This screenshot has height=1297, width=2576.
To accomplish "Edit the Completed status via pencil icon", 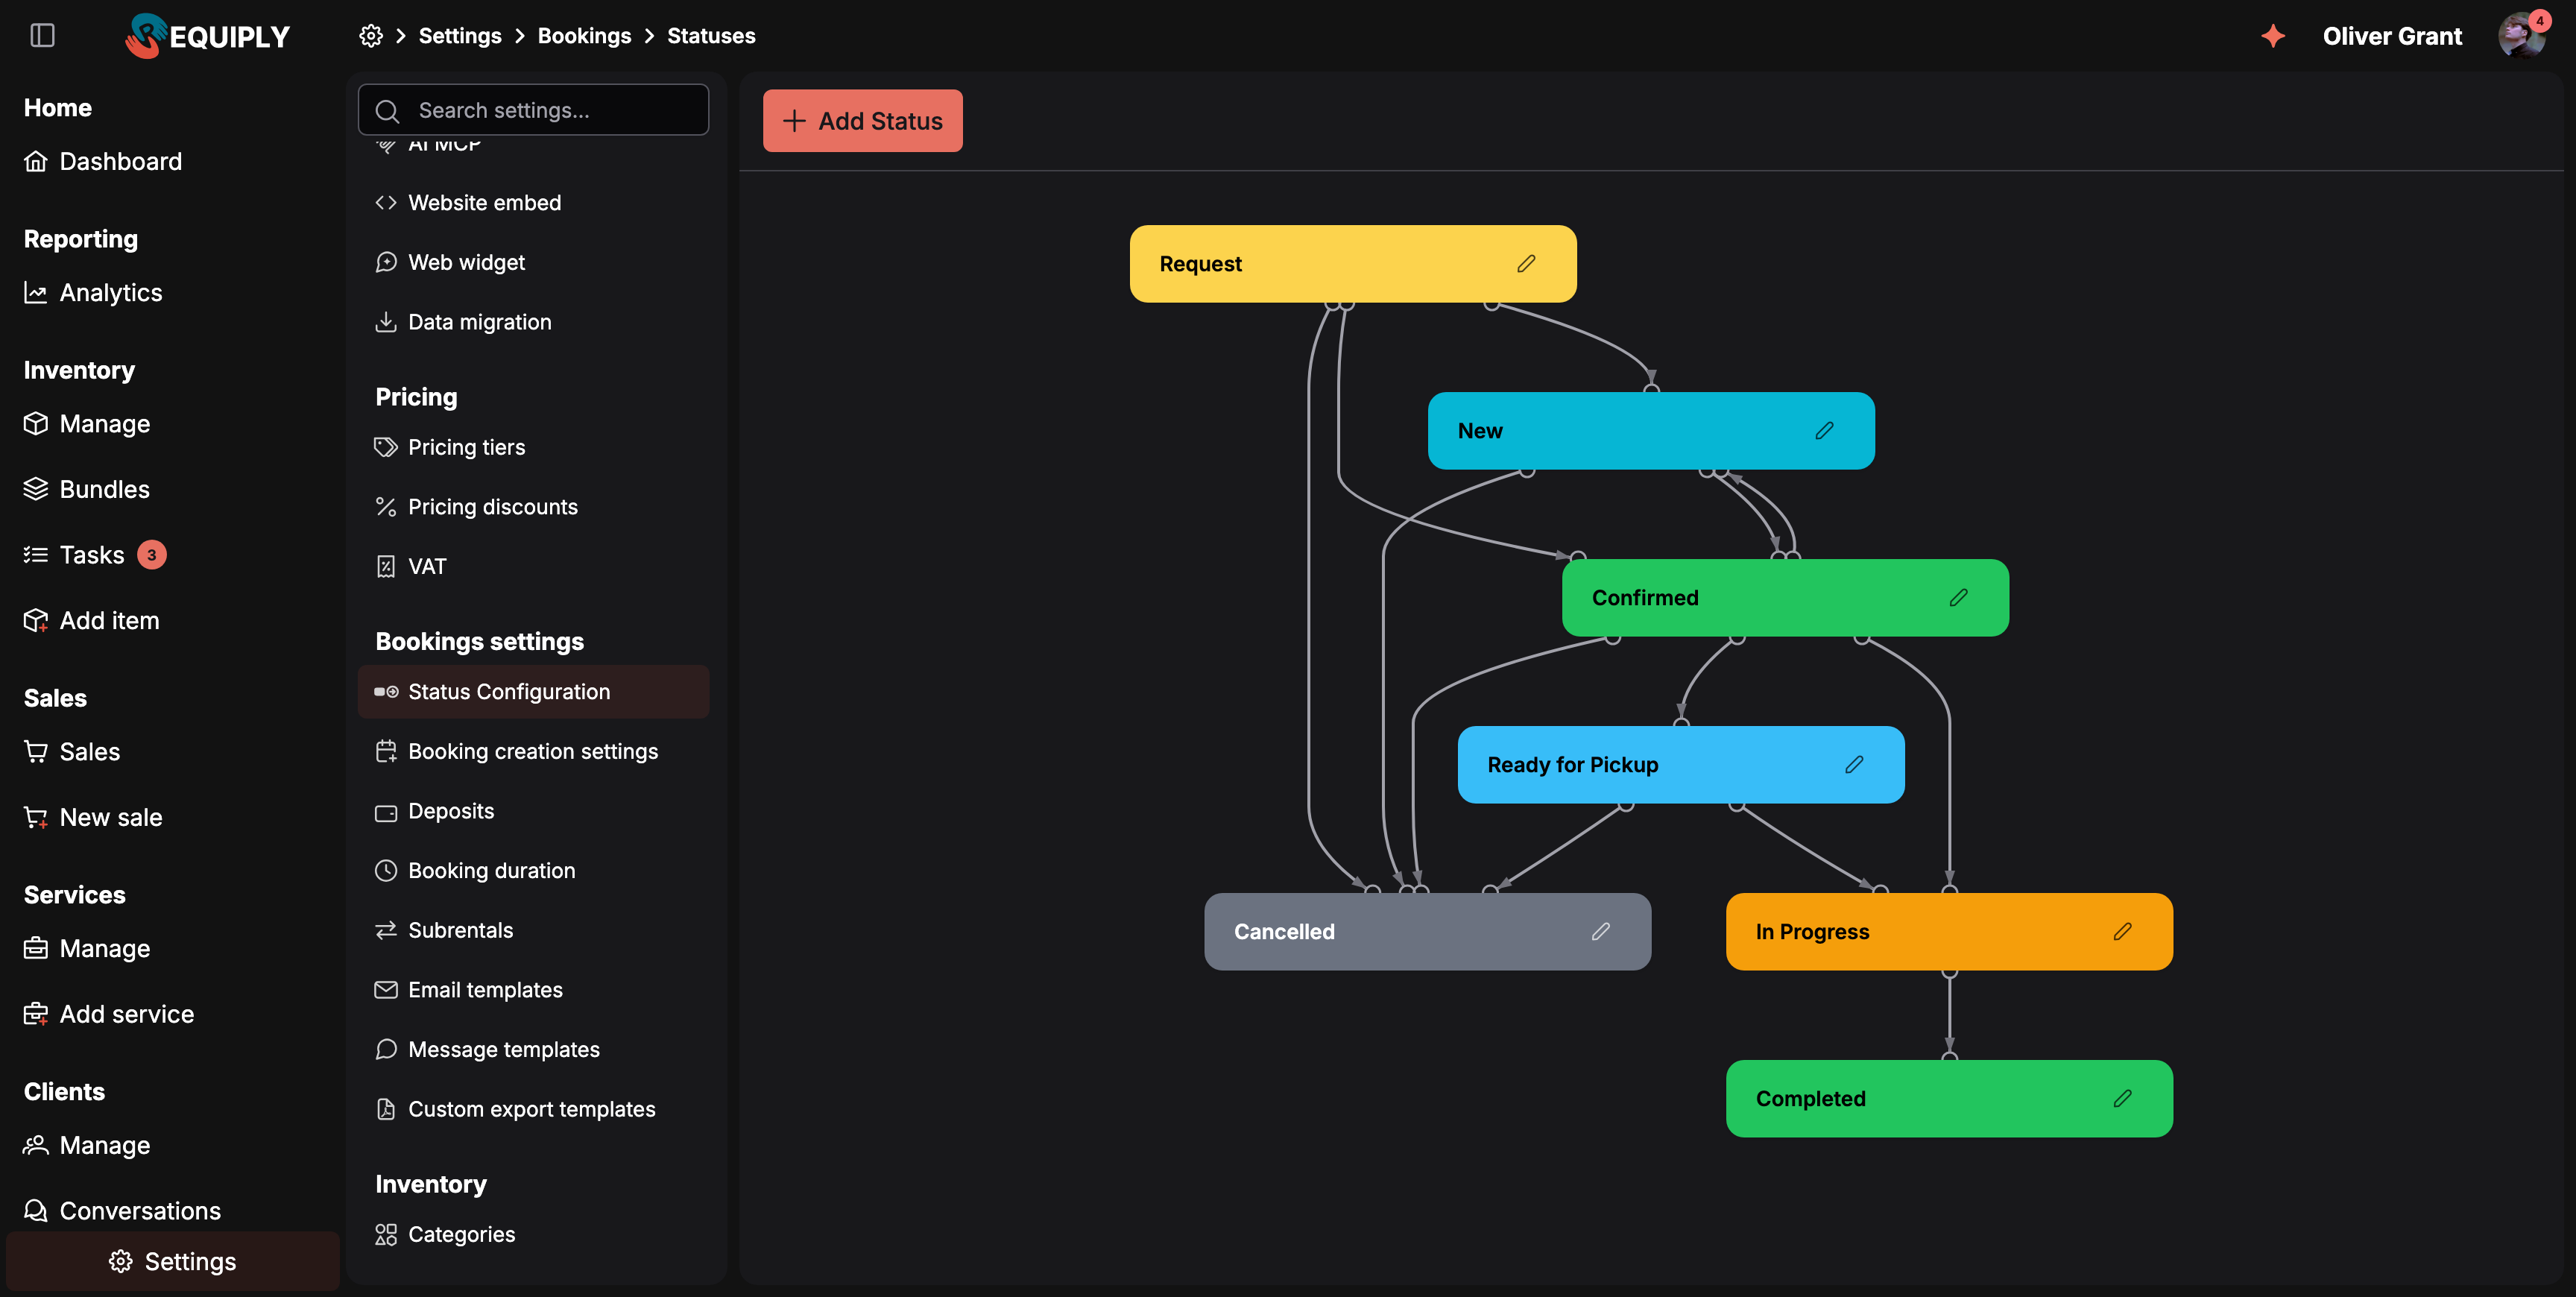I will (2122, 1099).
